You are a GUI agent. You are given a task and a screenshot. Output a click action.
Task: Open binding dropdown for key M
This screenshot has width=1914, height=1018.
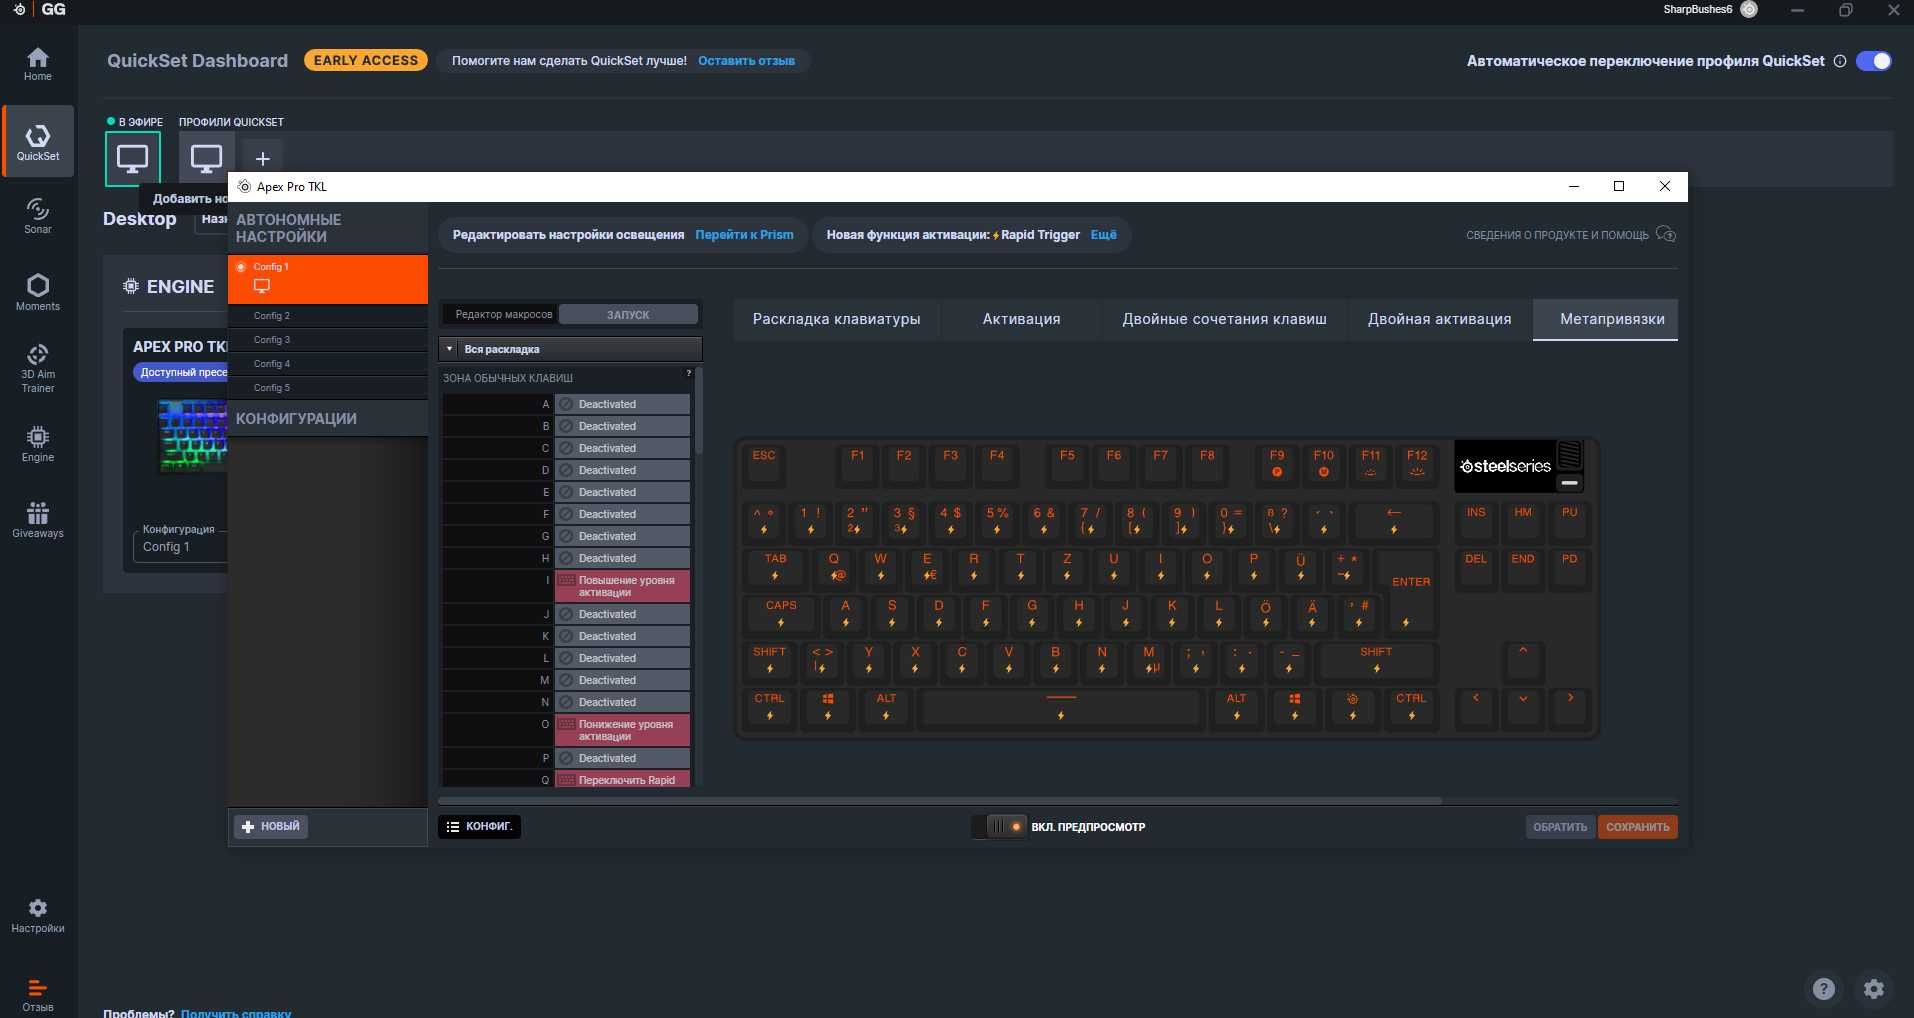[622, 680]
